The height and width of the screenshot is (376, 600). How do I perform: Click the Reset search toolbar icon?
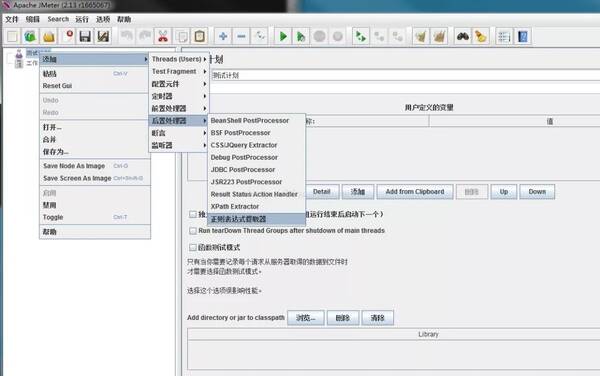click(481, 36)
